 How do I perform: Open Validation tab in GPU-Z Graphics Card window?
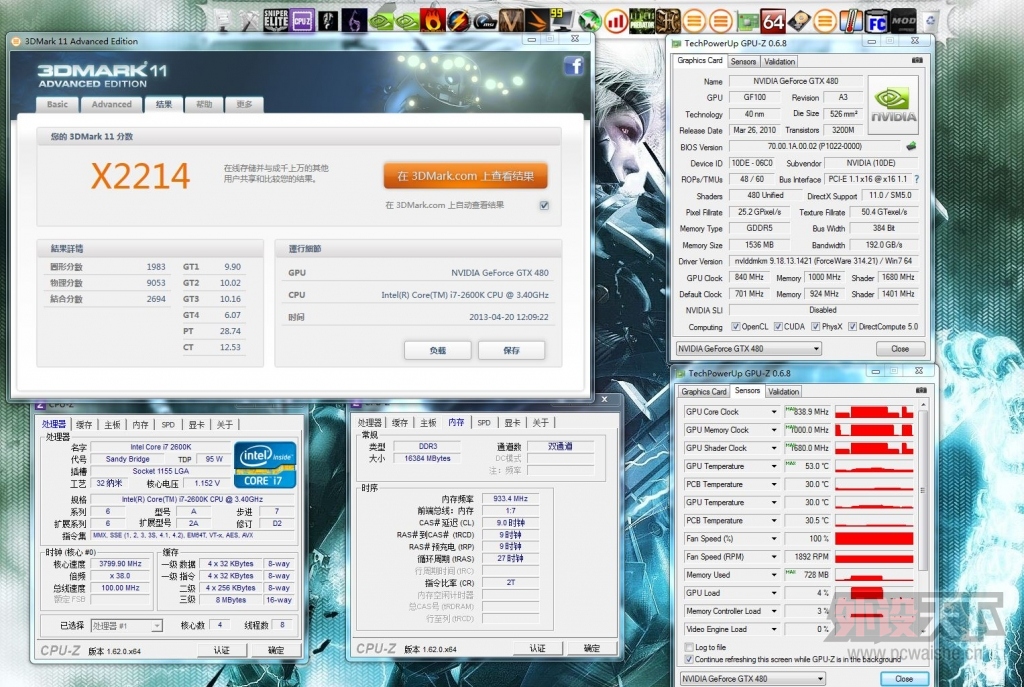click(779, 61)
